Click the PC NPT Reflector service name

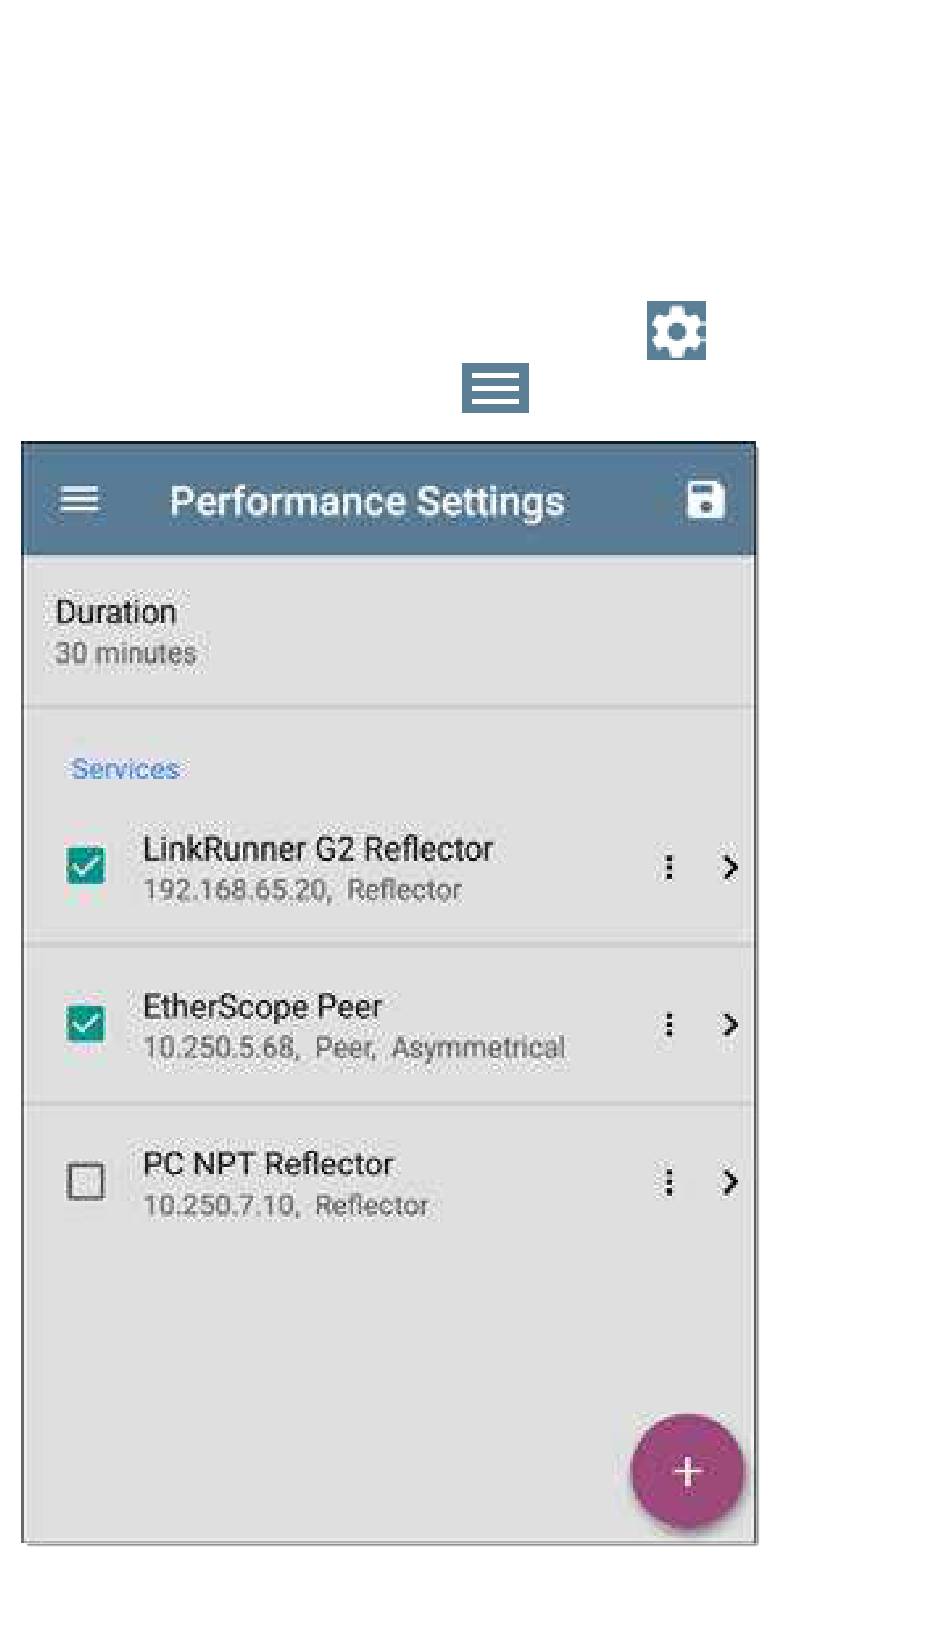point(268,1164)
